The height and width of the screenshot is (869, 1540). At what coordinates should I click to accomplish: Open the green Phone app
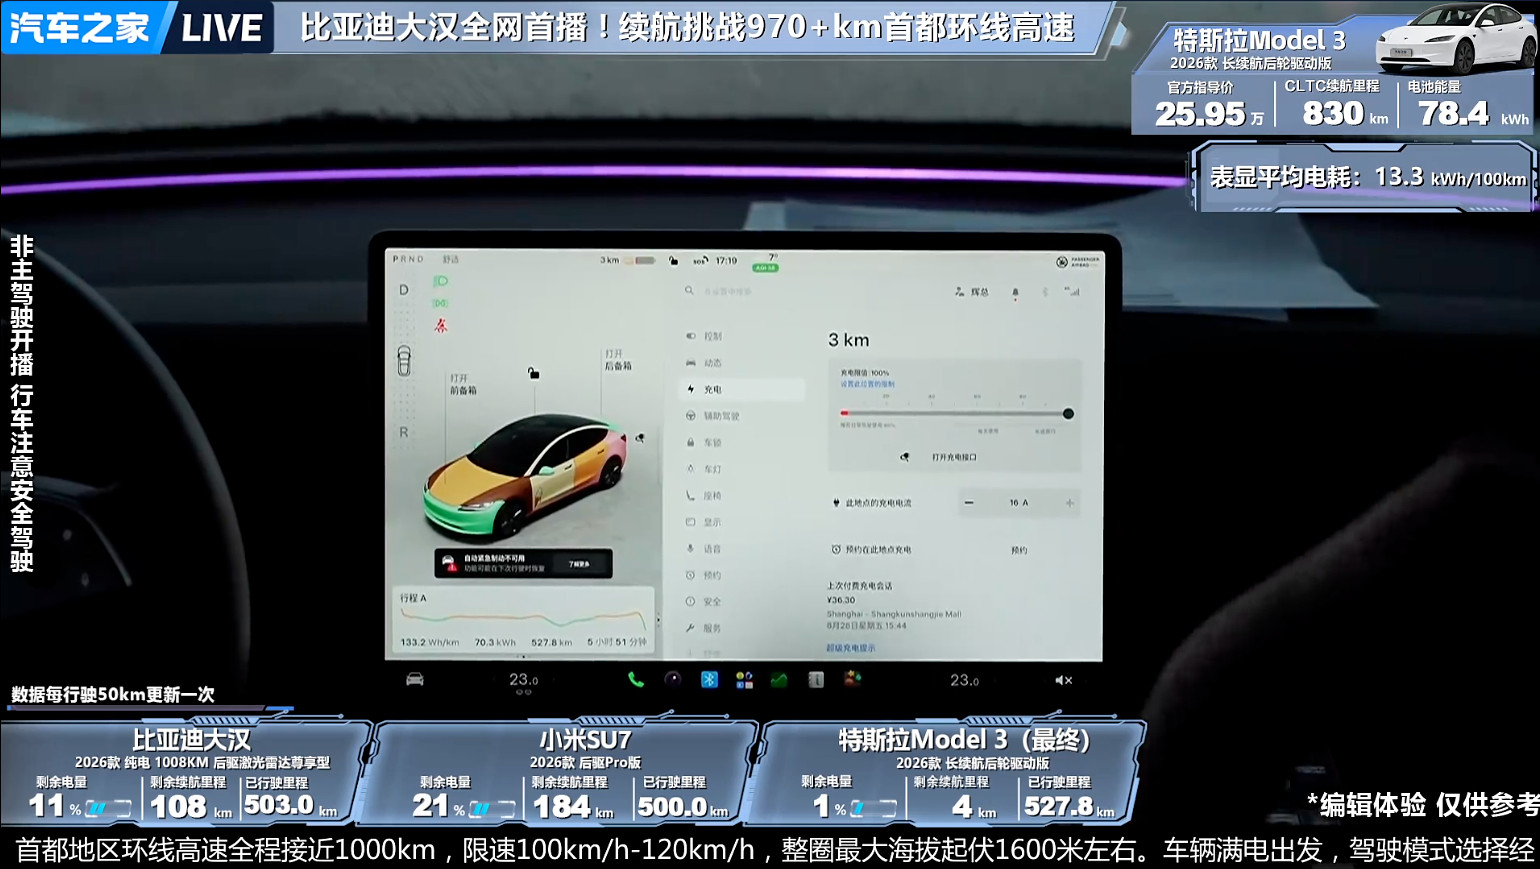(636, 680)
